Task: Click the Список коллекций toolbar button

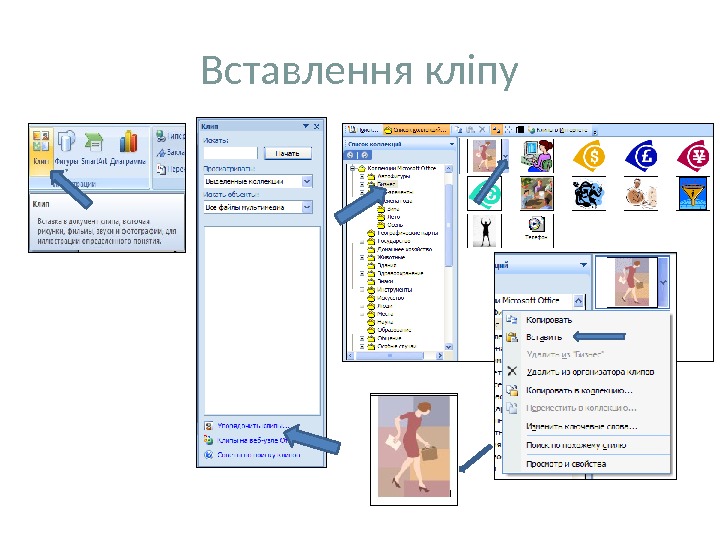Action: point(416,130)
